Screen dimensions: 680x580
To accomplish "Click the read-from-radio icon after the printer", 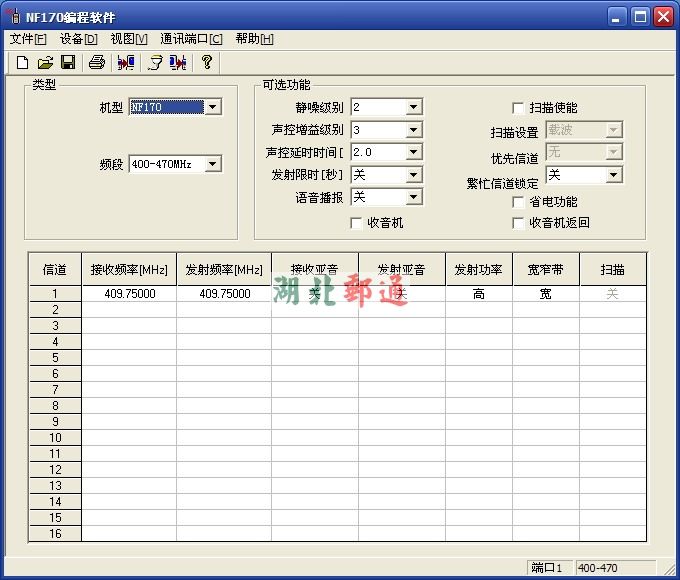I will [125, 62].
